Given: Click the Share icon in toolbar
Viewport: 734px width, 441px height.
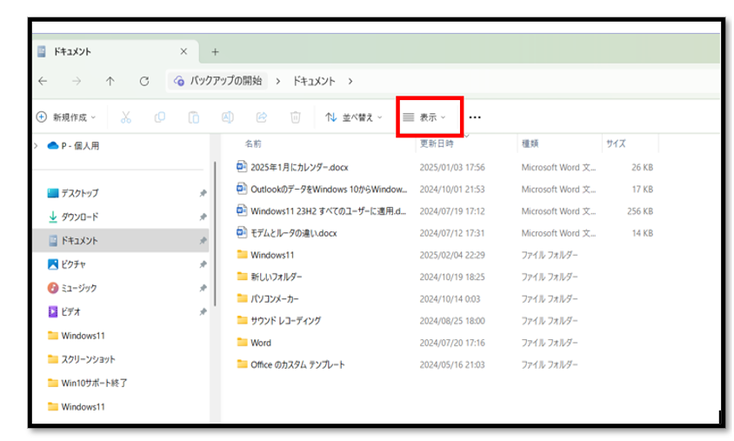Looking at the screenshot, I should (261, 117).
